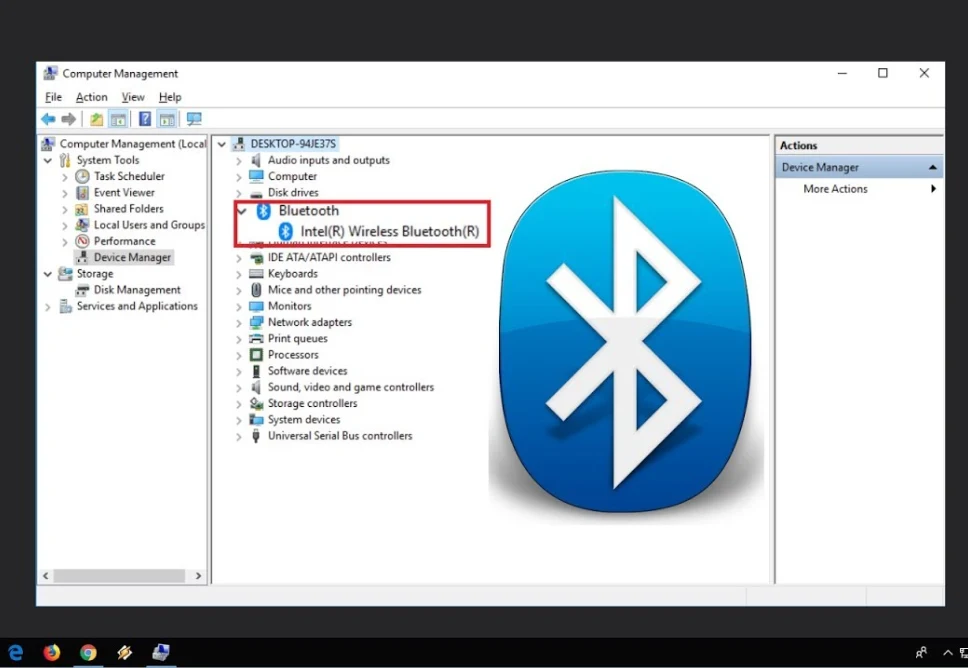The width and height of the screenshot is (968, 668).
Task: Collapse the DESKTOP-94JE37S root node
Action: click(222, 144)
